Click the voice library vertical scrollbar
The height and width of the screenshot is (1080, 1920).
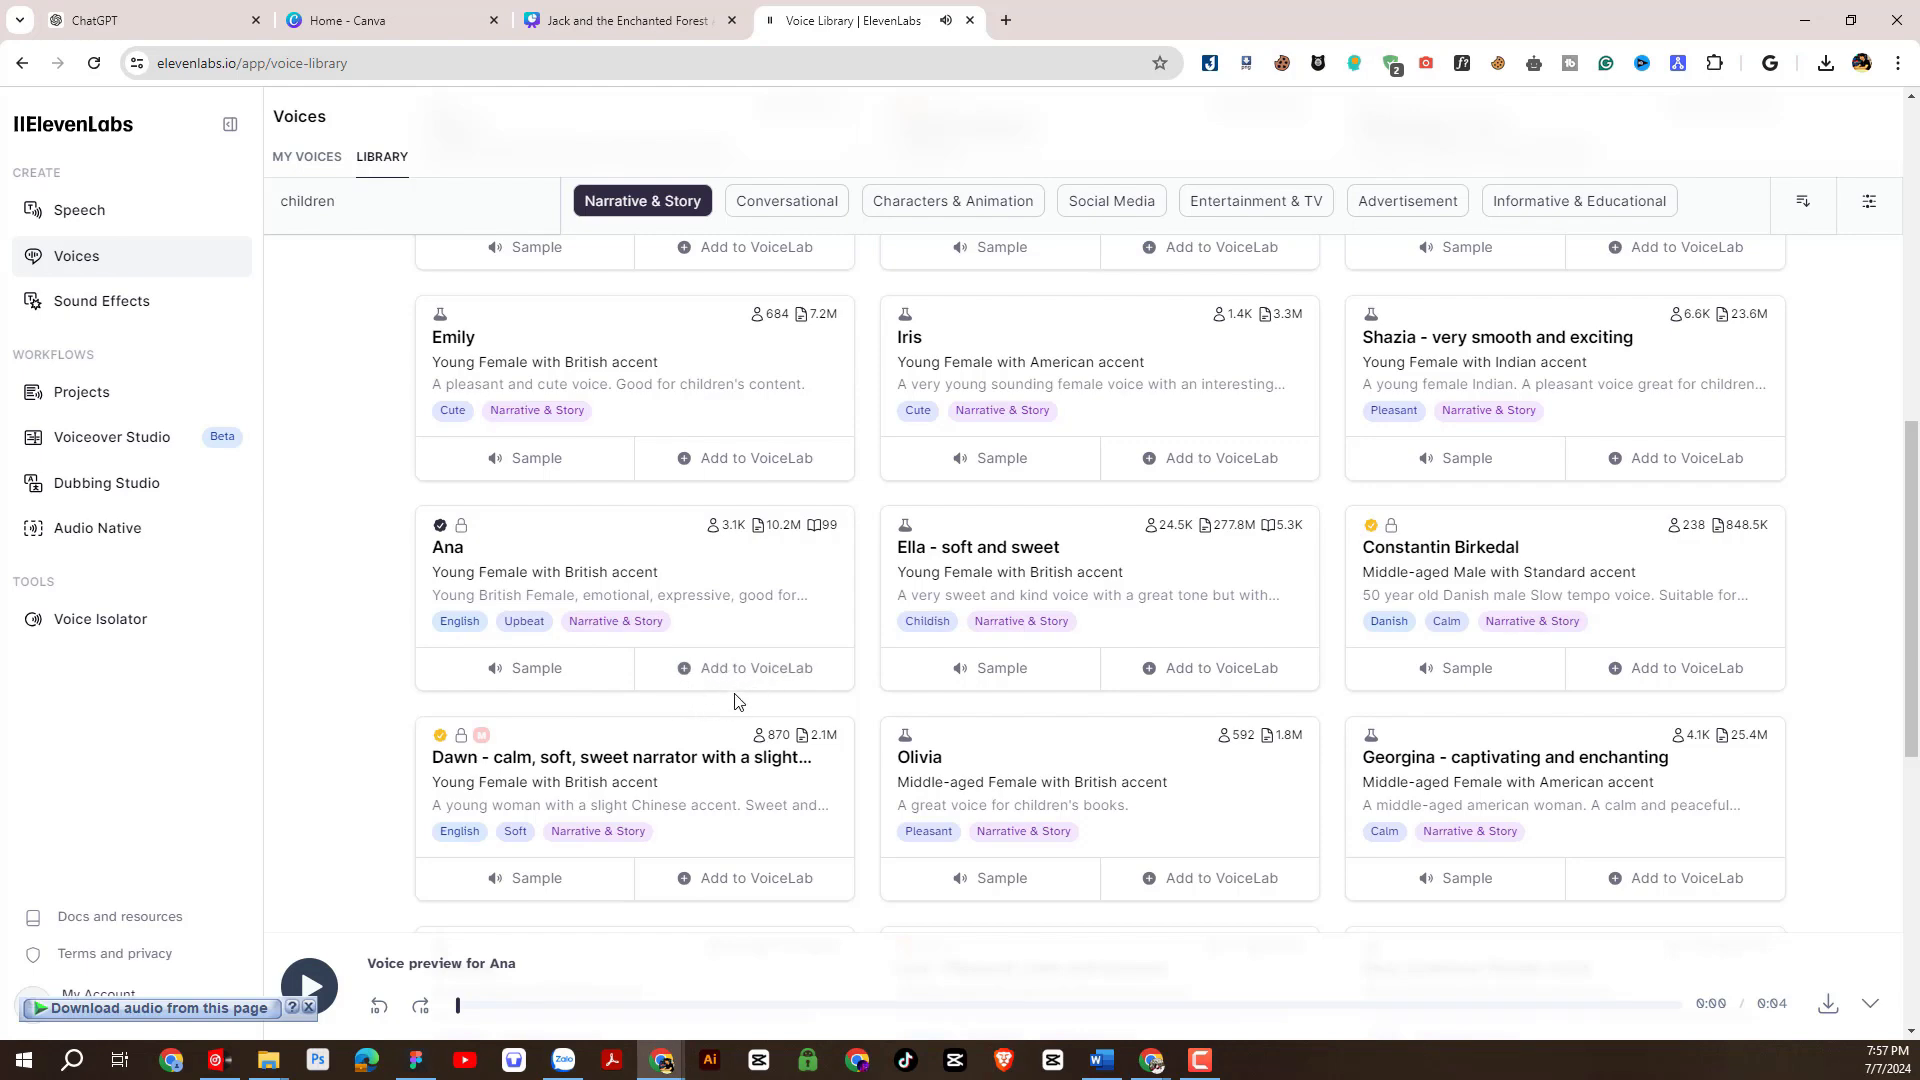1912,588
